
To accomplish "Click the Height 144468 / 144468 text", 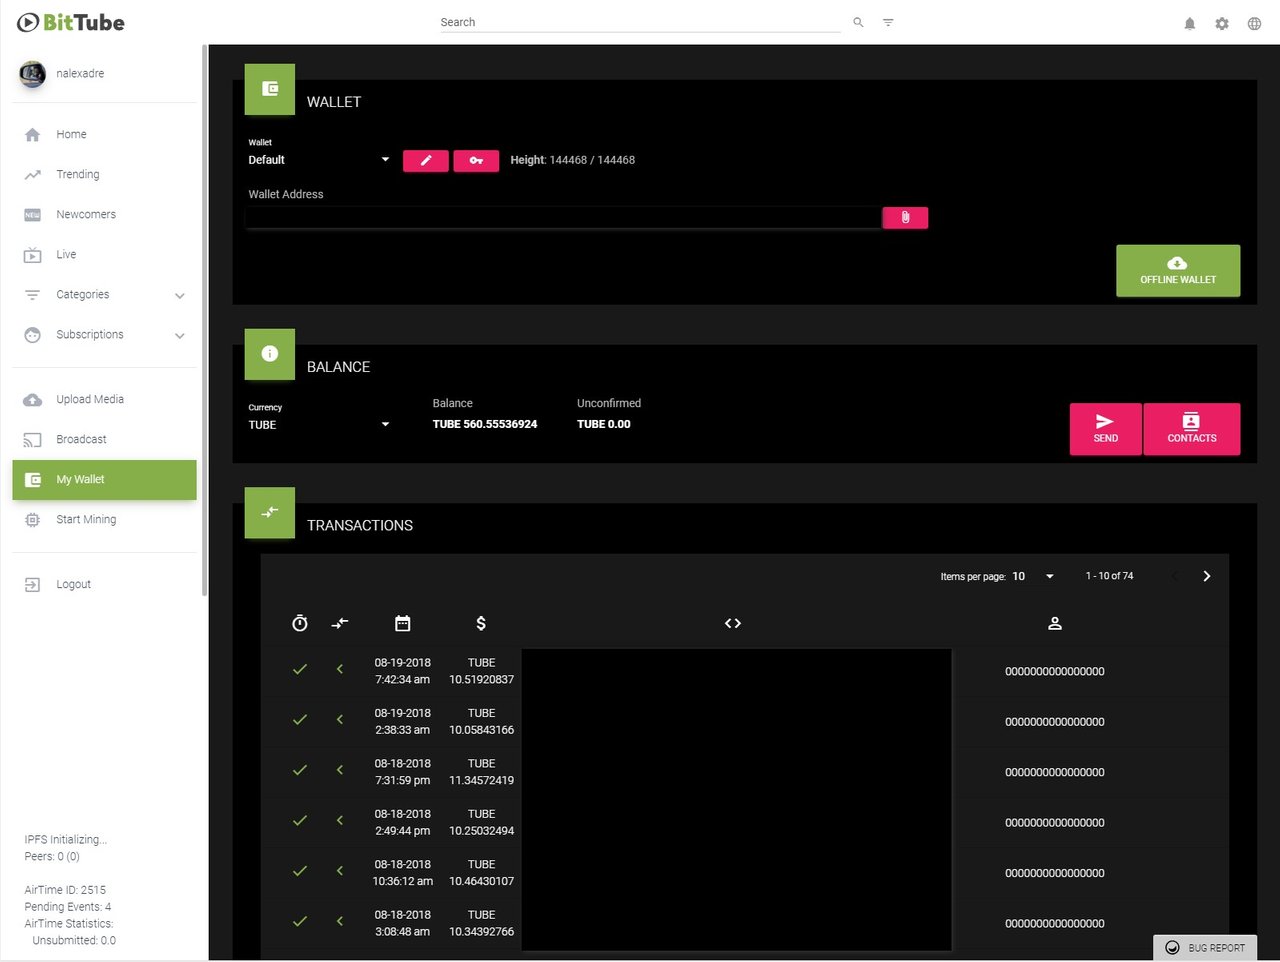I will click(573, 160).
